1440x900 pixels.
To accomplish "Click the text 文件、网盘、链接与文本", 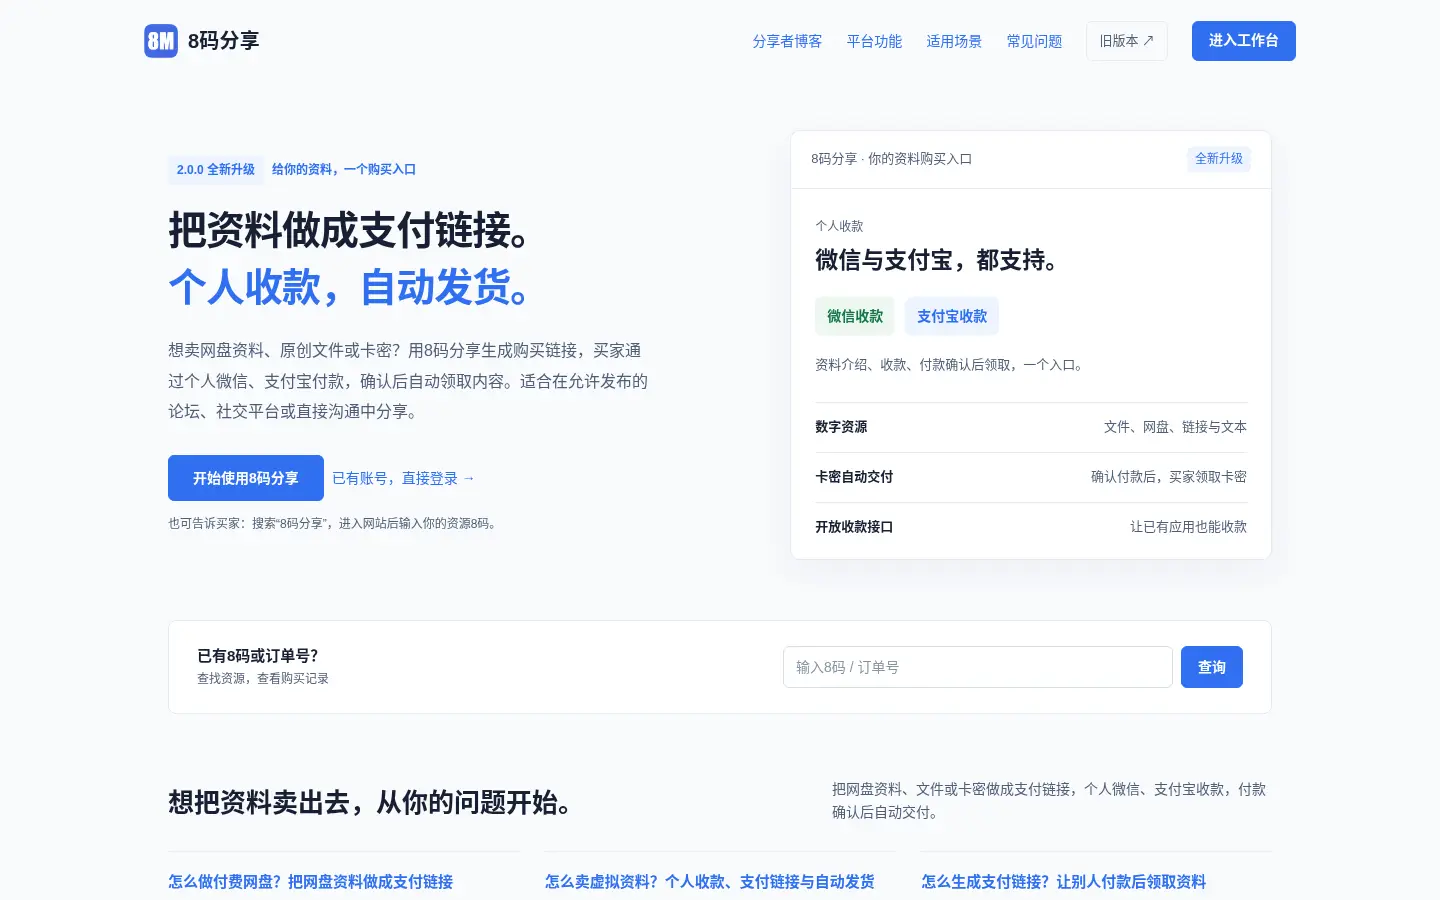I will 1175,427.
